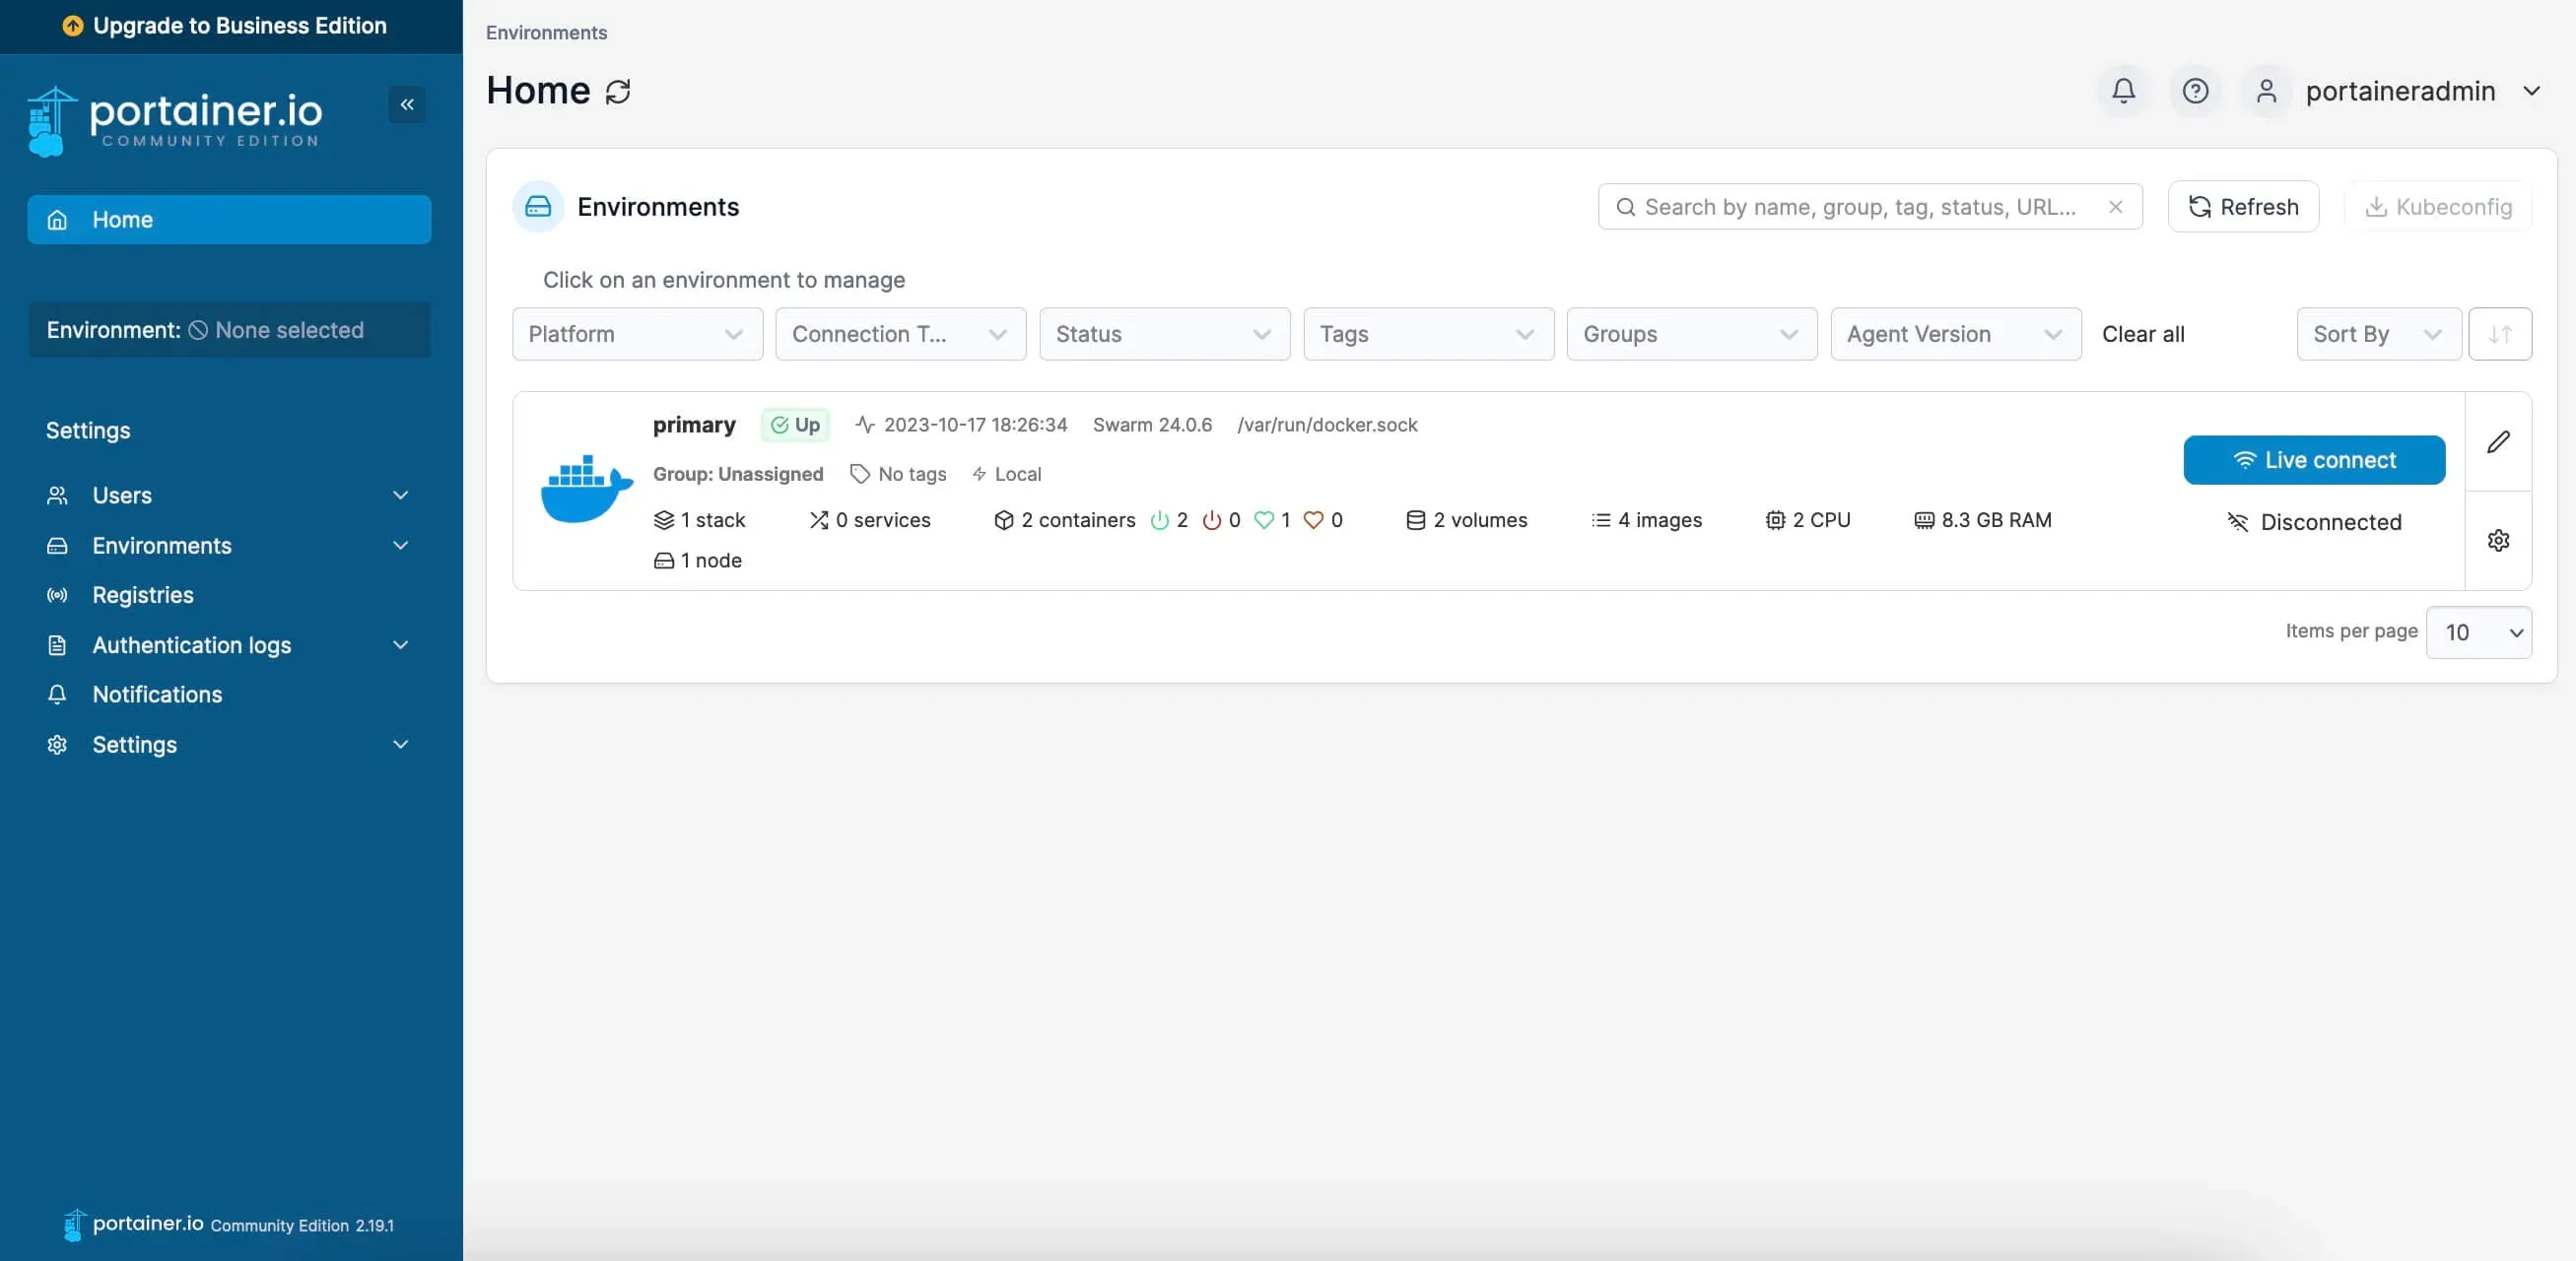2576x1261 pixels.
Task: Open Environments in the sidebar
Action: (229, 545)
